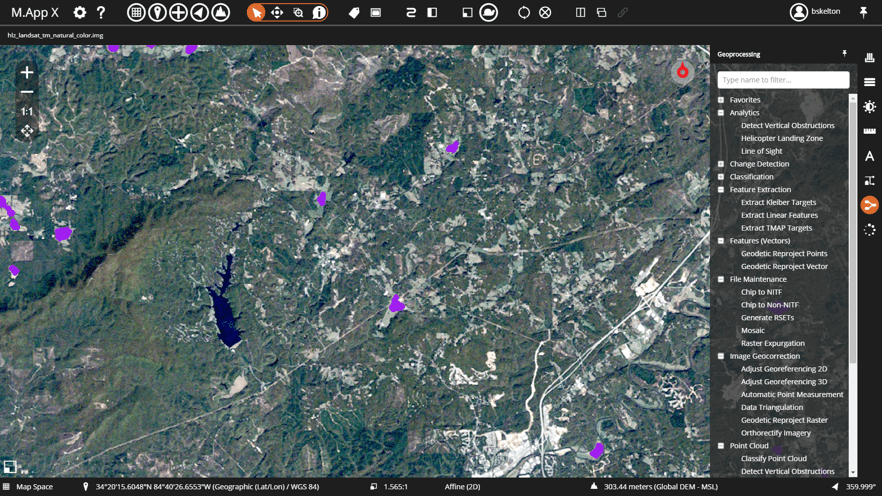Open Line of Sight tool

point(761,151)
